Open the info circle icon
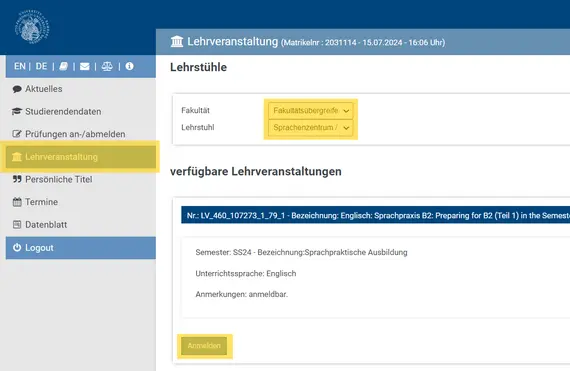 pos(129,66)
